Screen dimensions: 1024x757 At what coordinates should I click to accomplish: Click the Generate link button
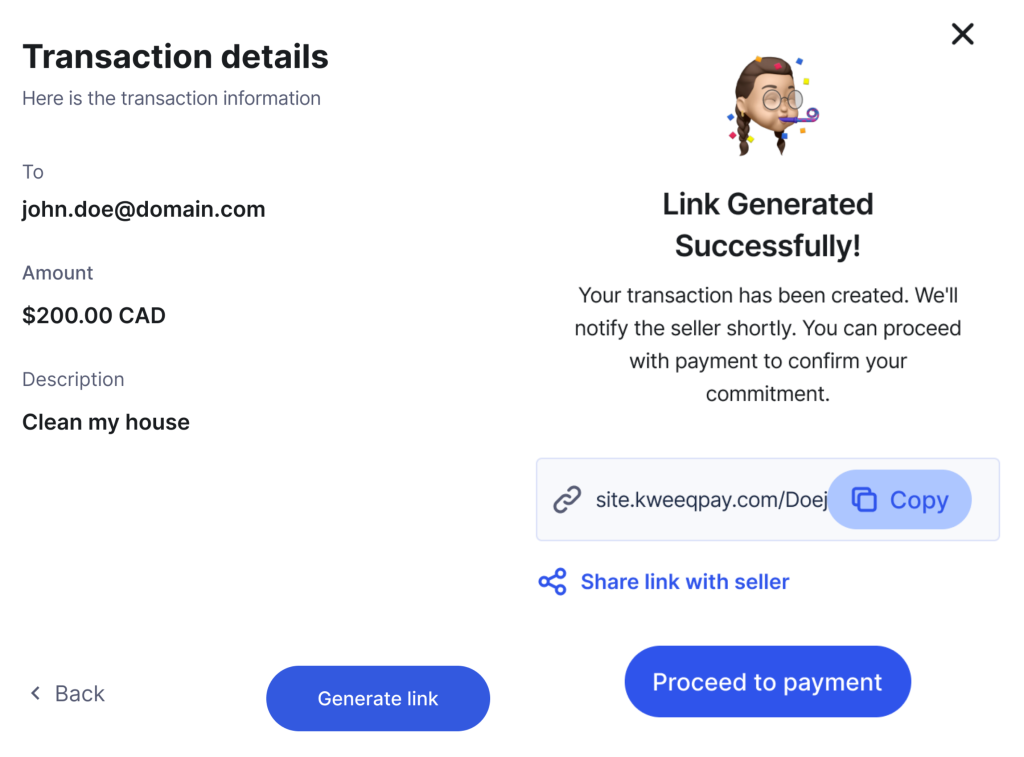tap(377, 698)
